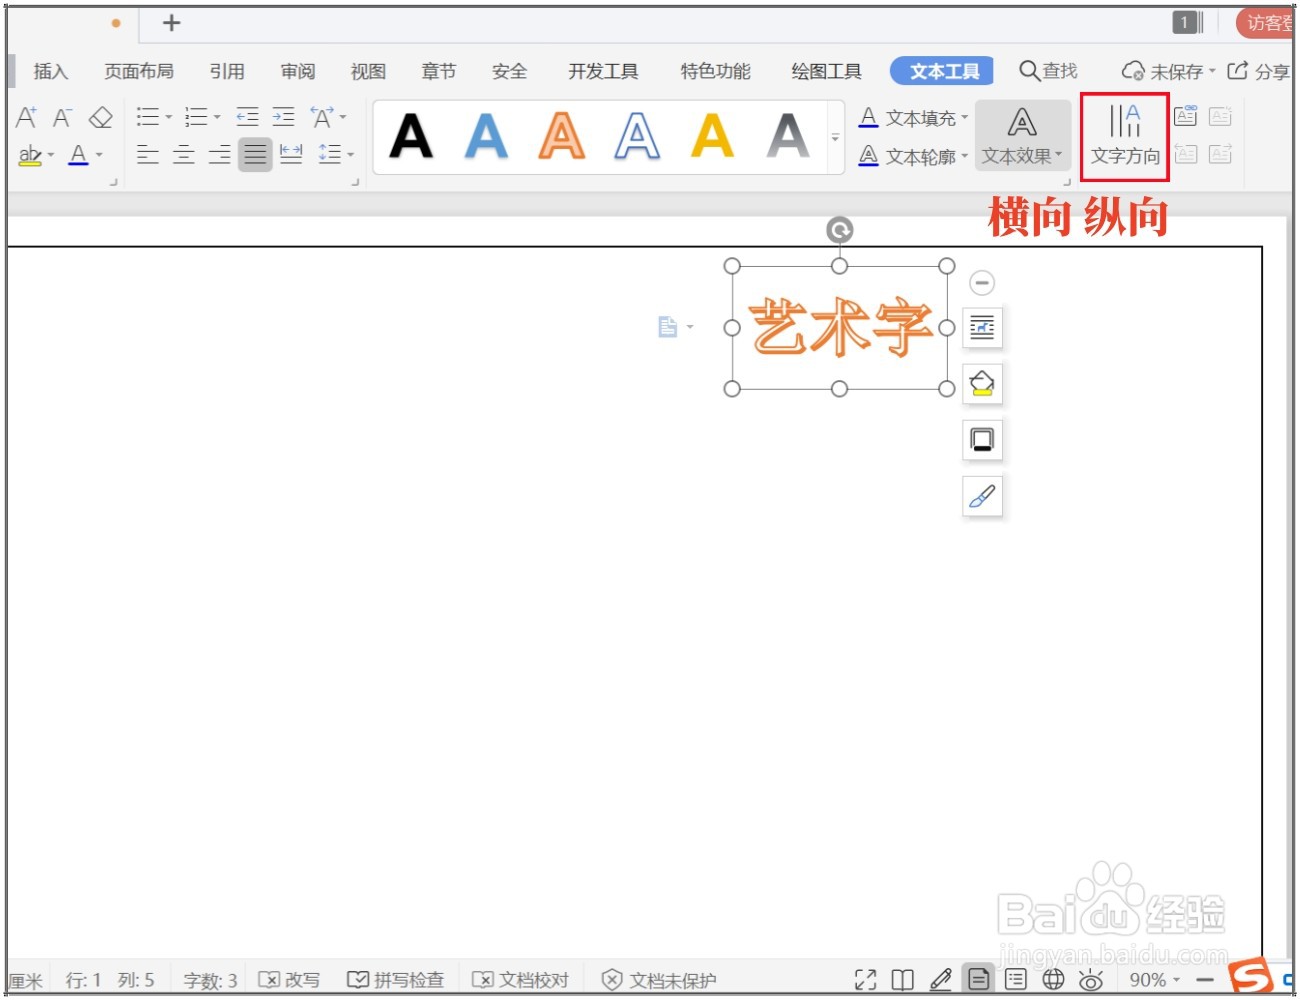This screenshot has height=1000, width=1300.
Task: Switch to 视图 tab
Action: (x=368, y=71)
